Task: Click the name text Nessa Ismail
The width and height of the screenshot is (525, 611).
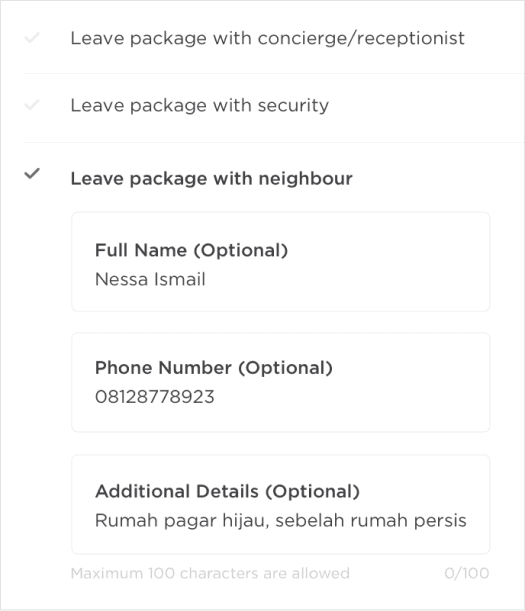Action: tap(150, 279)
